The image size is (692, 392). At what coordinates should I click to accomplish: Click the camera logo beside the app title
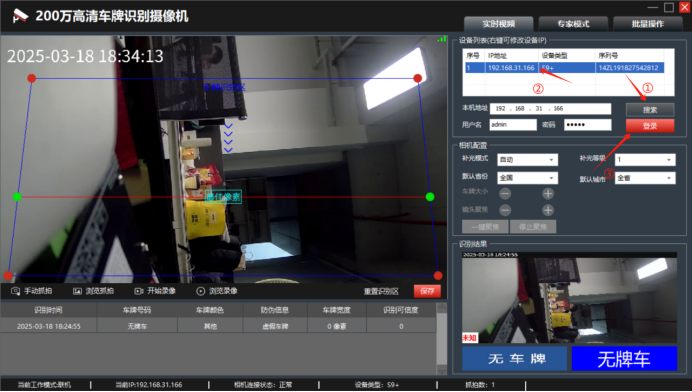pyautogui.click(x=20, y=16)
